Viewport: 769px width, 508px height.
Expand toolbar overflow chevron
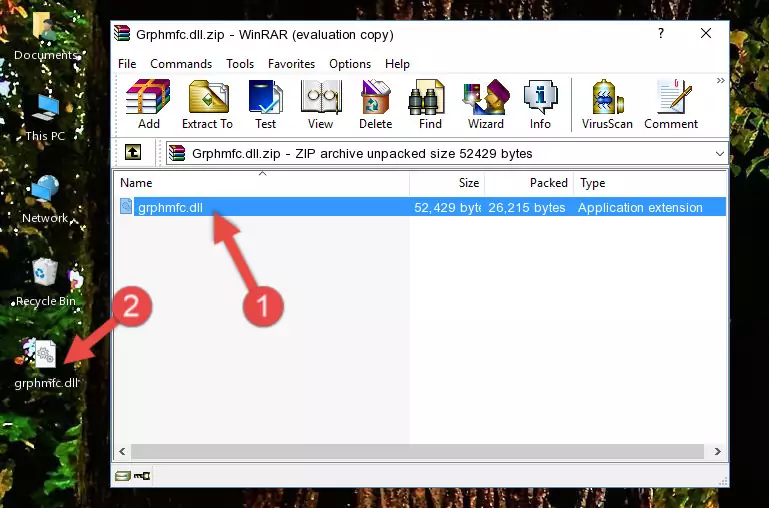coord(720,80)
